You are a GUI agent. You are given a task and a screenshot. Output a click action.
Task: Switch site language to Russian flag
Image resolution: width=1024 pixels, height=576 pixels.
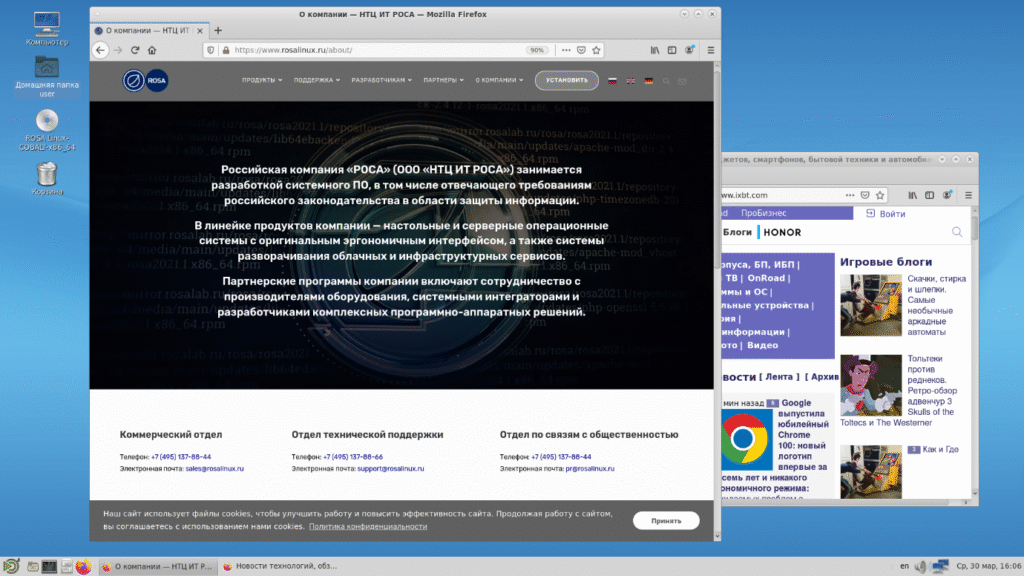tap(613, 81)
